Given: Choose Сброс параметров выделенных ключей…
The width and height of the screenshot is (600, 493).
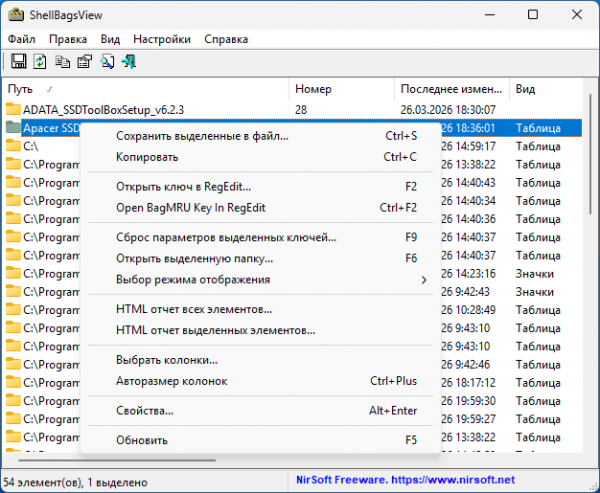Looking at the screenshot, I should tap(260, 237).
